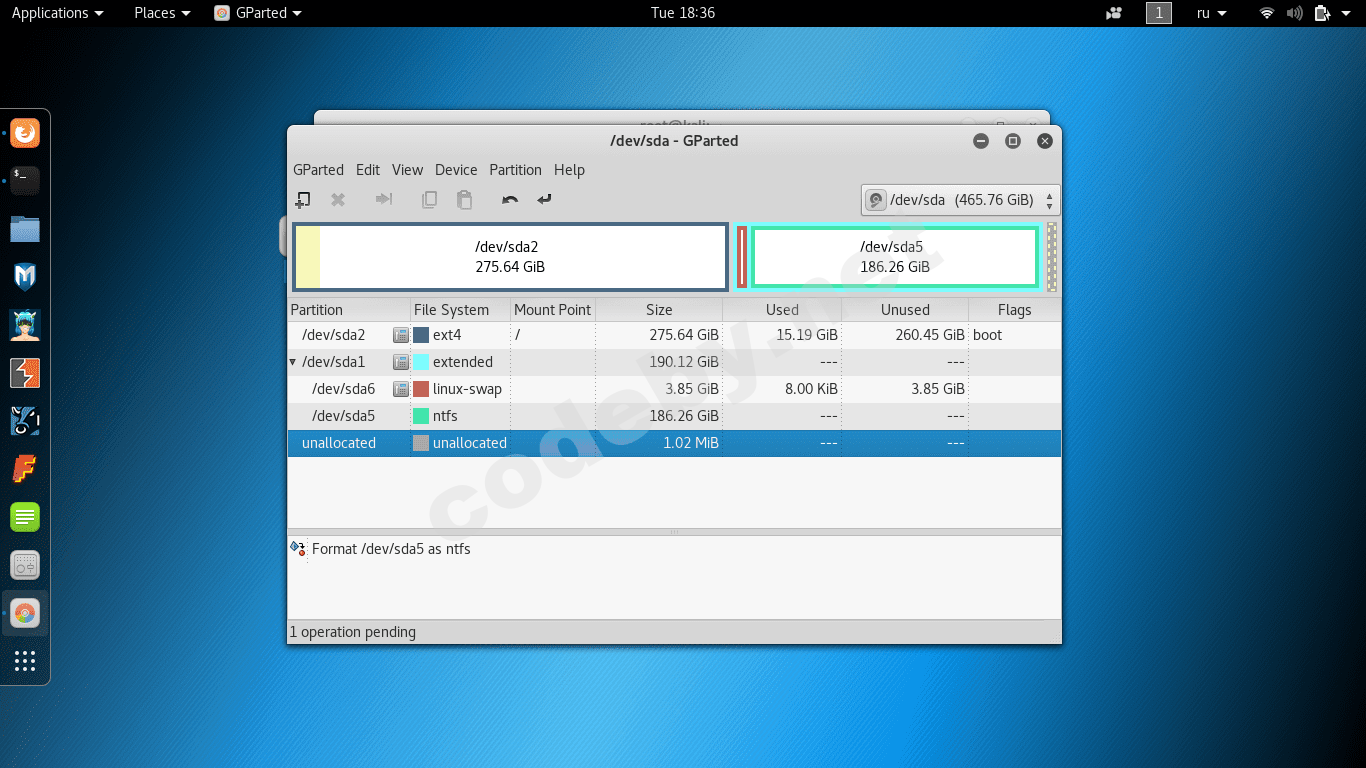Click the extended file system cyan swatch

coord(421,362)
